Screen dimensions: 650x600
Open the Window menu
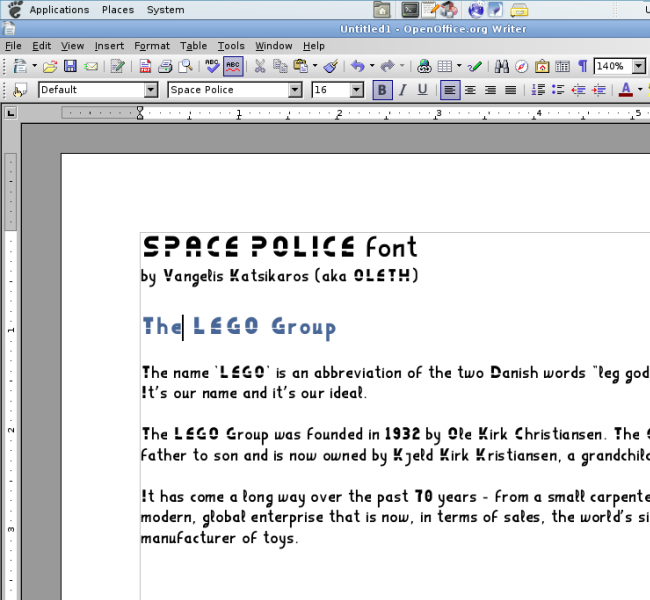[274, 46]
